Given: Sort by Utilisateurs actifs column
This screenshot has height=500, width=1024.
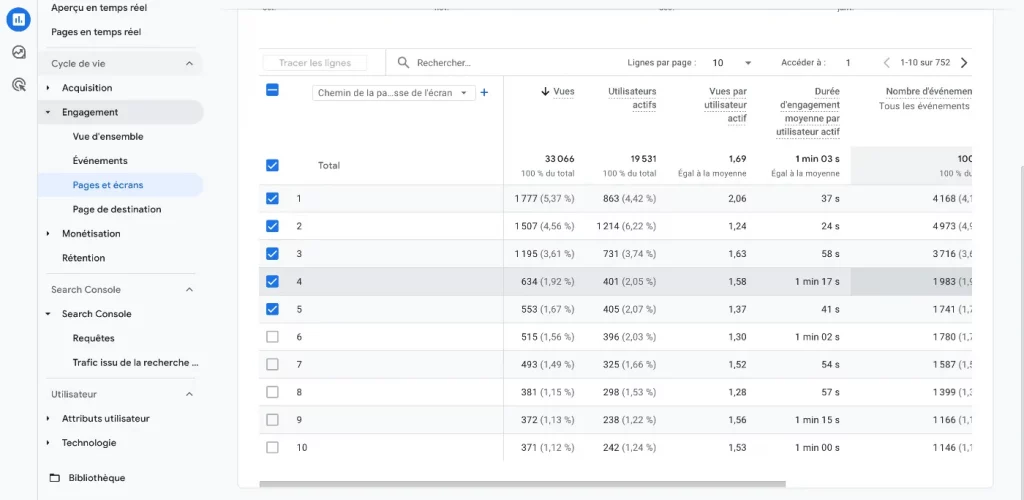Looking at the screenshot, I should tap(632, 97).
